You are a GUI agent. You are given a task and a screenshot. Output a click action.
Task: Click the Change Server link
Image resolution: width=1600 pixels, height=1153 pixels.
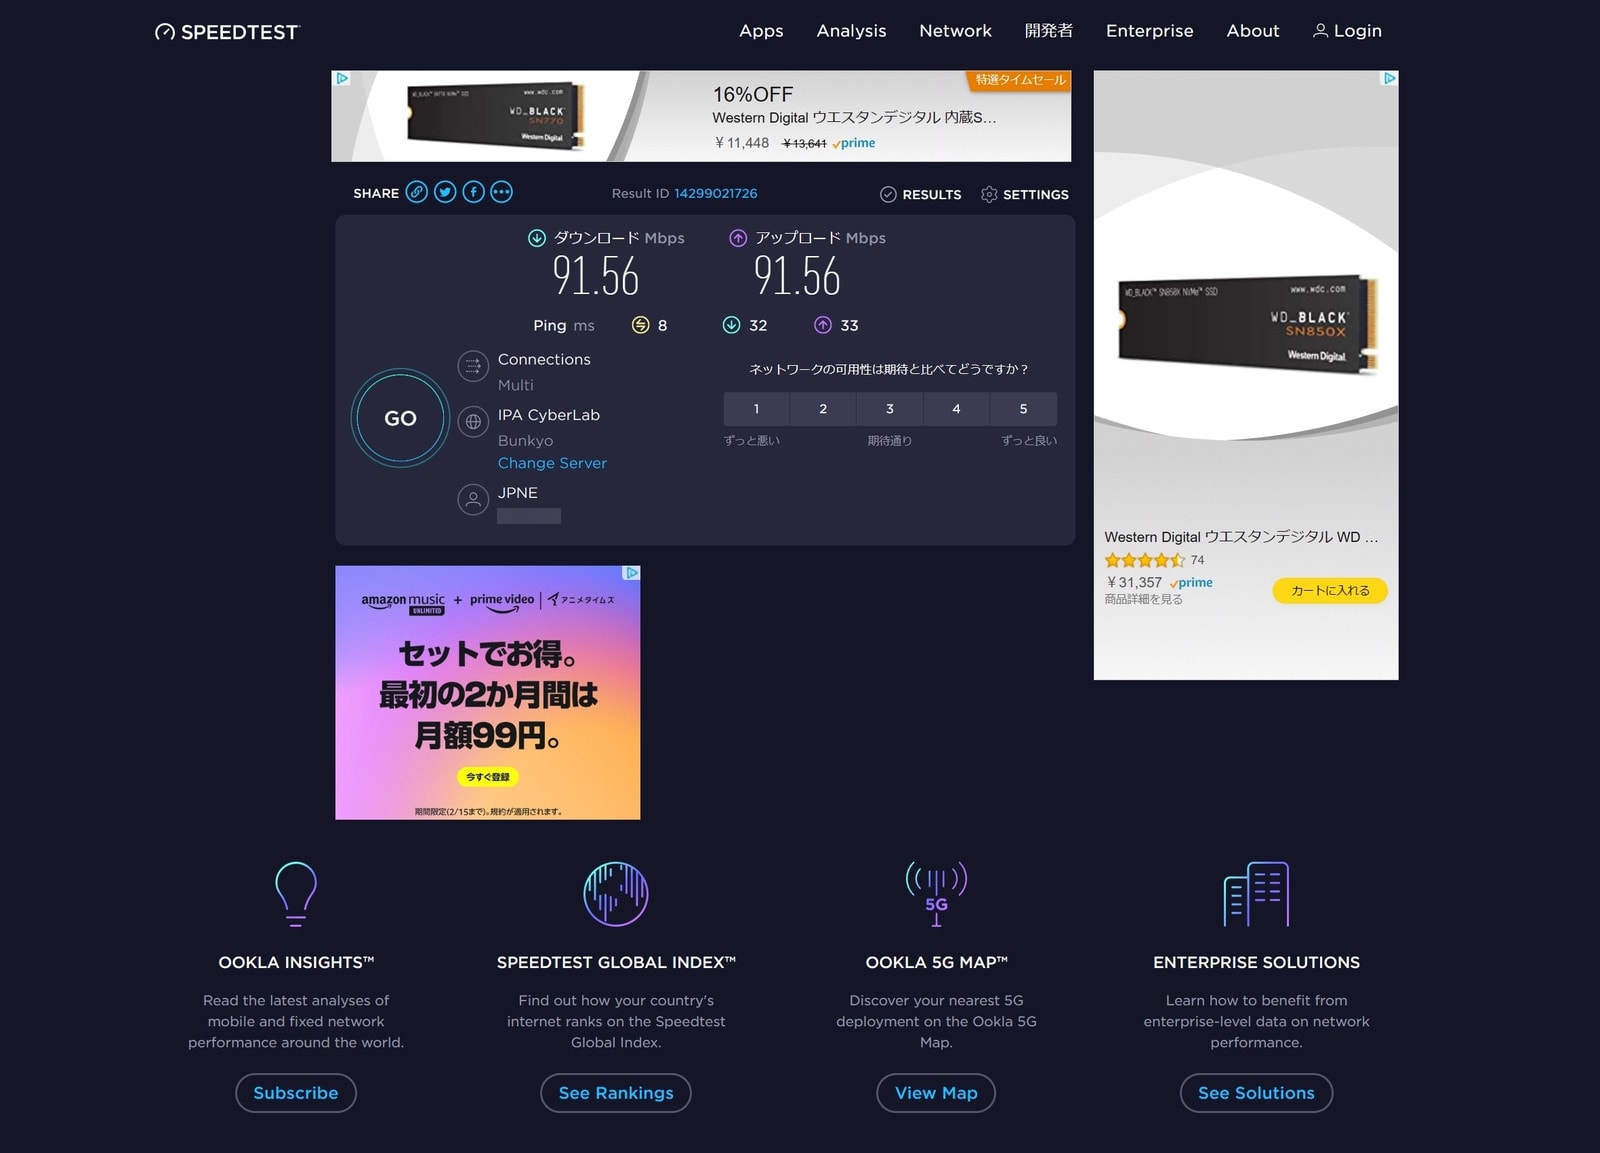[x=552, y=463]
